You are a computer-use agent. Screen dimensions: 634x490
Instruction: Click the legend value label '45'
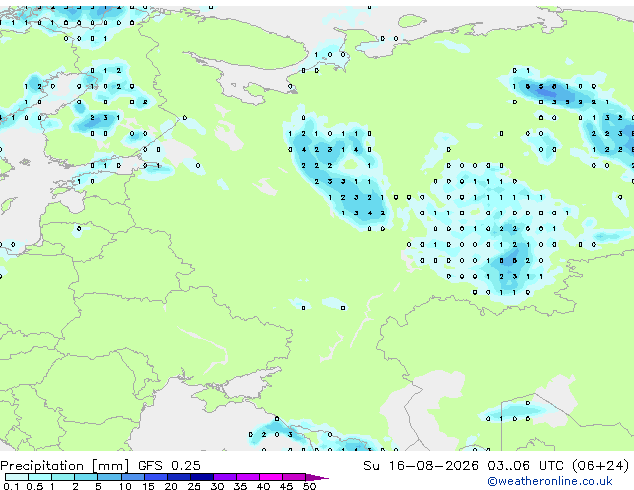click(x=286, y=486)
